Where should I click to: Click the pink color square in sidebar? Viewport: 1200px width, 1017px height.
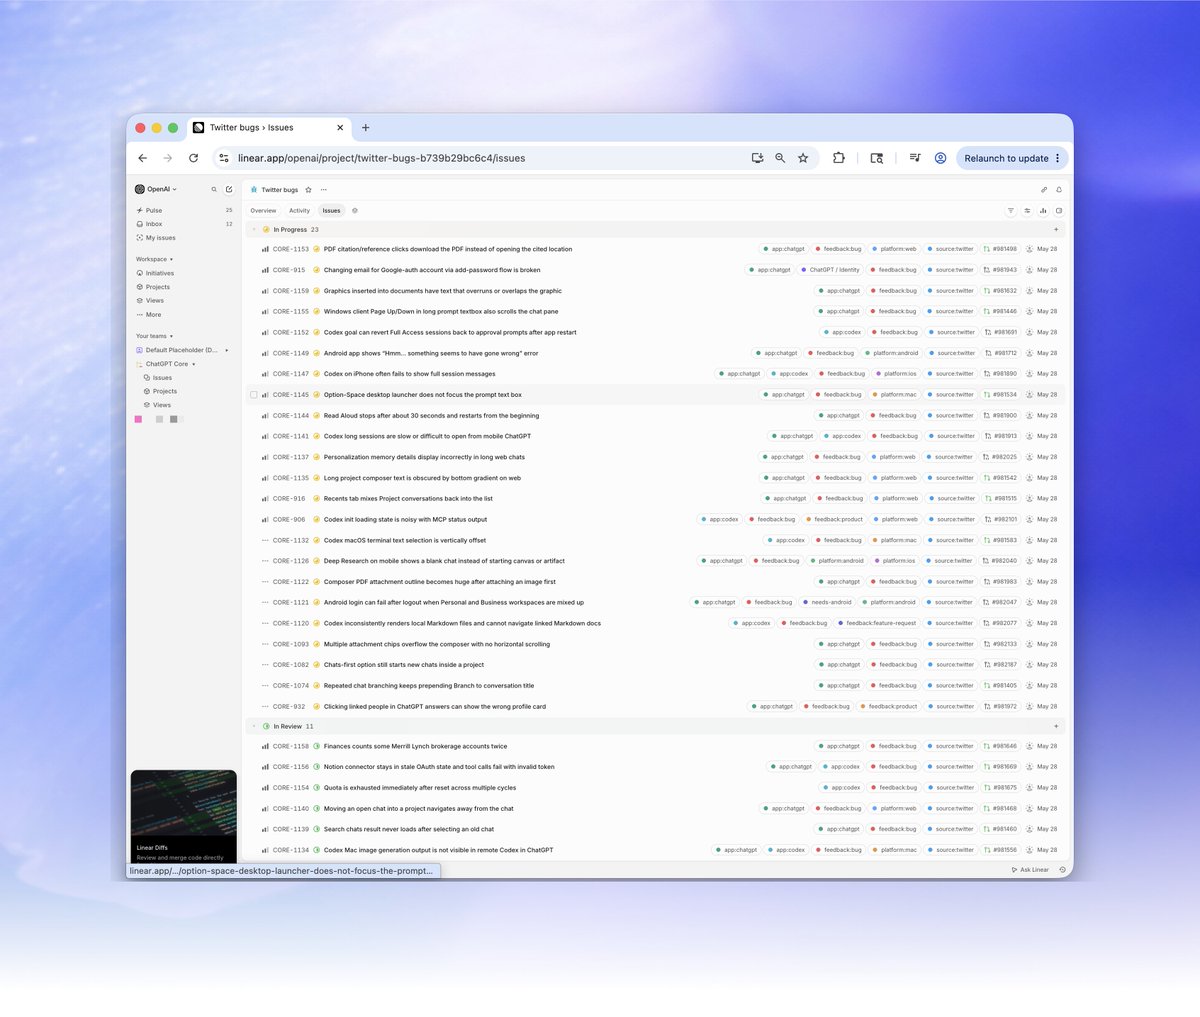click(138, 419)
